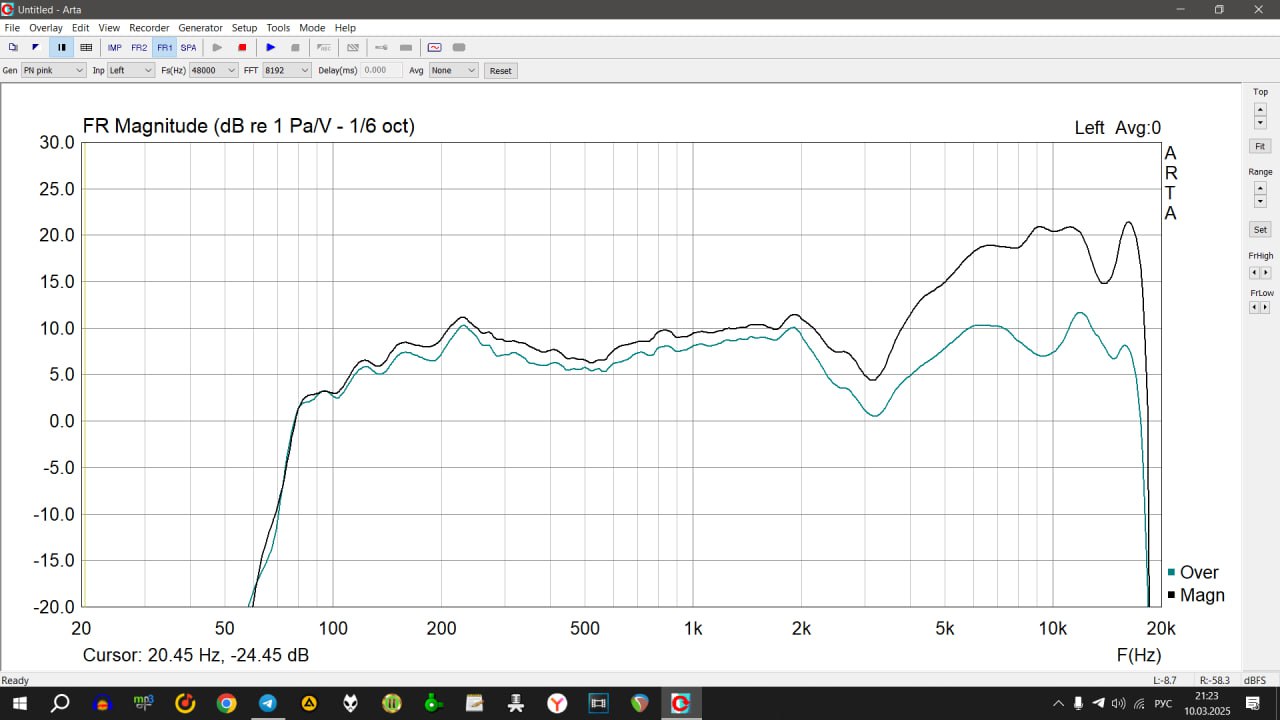Open the Fs(Hz) sampling rate dropdown

click(x=214, y=70)
